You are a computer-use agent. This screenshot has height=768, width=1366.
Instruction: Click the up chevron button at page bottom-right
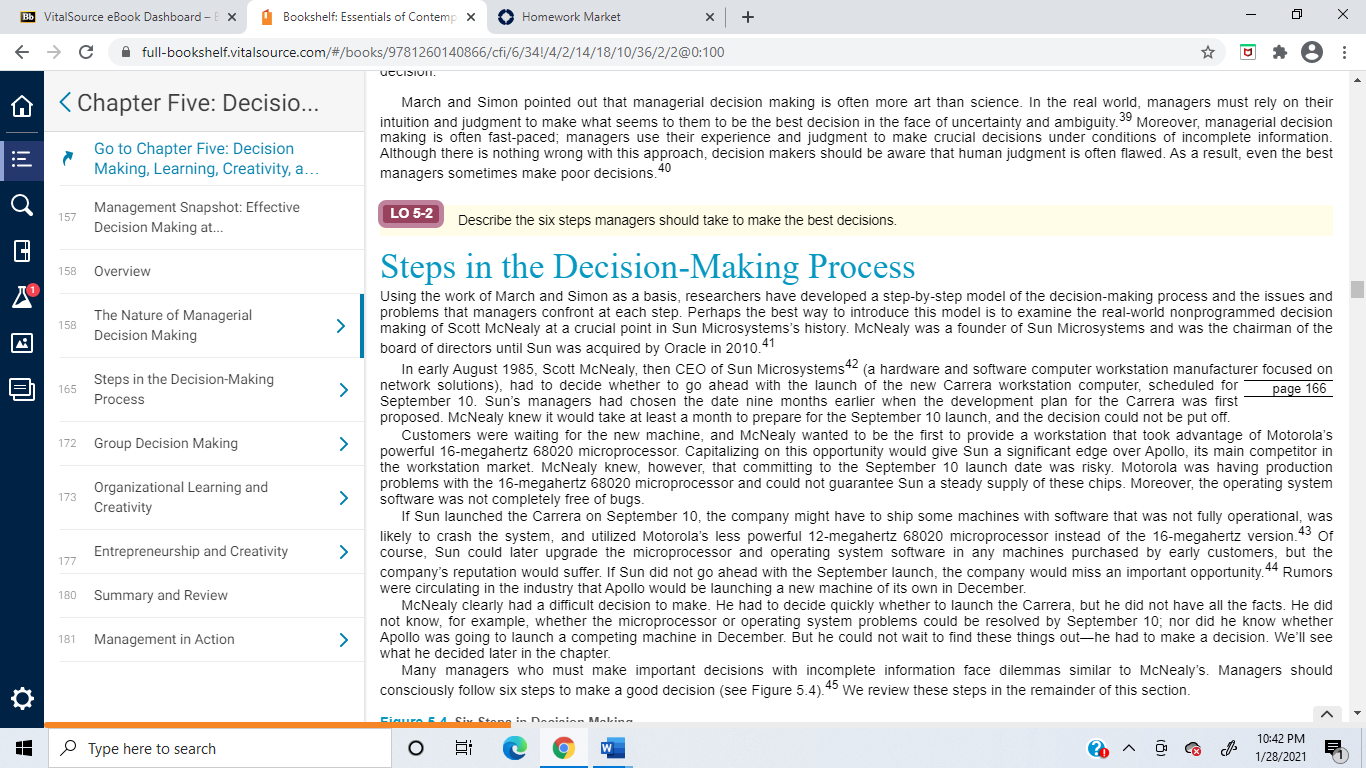point(1327,714)
